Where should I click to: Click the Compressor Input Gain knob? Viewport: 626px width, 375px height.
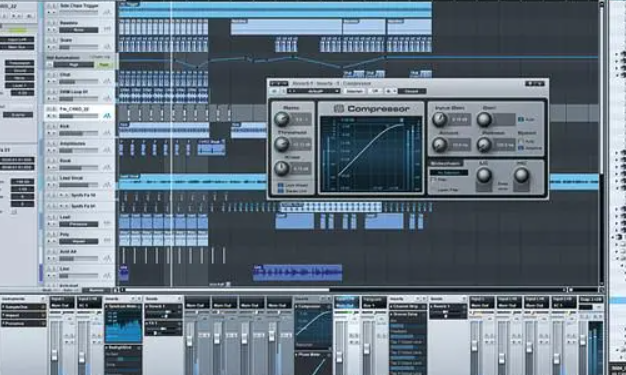pyautogui.click(x=440, y=119)
